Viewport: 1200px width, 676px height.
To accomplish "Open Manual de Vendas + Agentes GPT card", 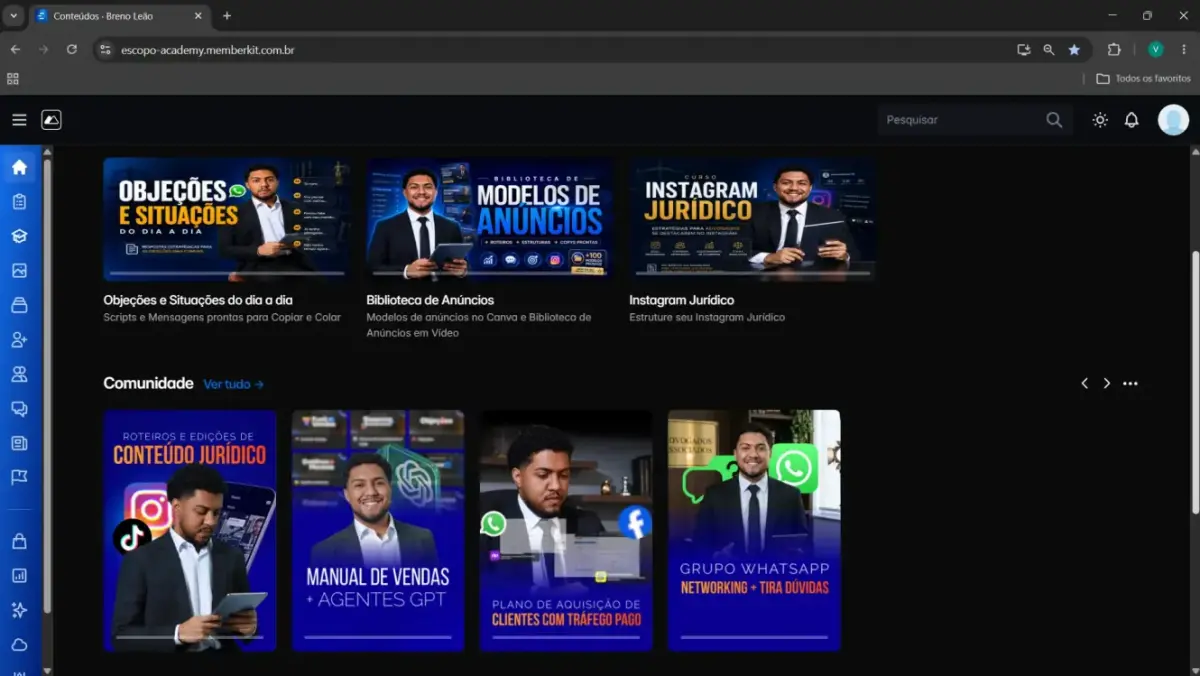I will click(x=378, y=531).
